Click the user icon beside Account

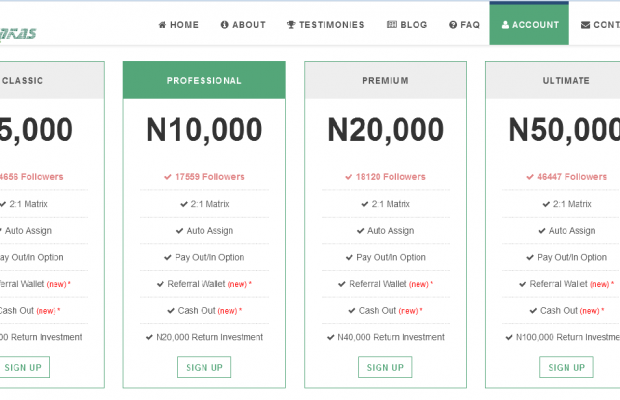pyautogui.click(x=506, y=25)
